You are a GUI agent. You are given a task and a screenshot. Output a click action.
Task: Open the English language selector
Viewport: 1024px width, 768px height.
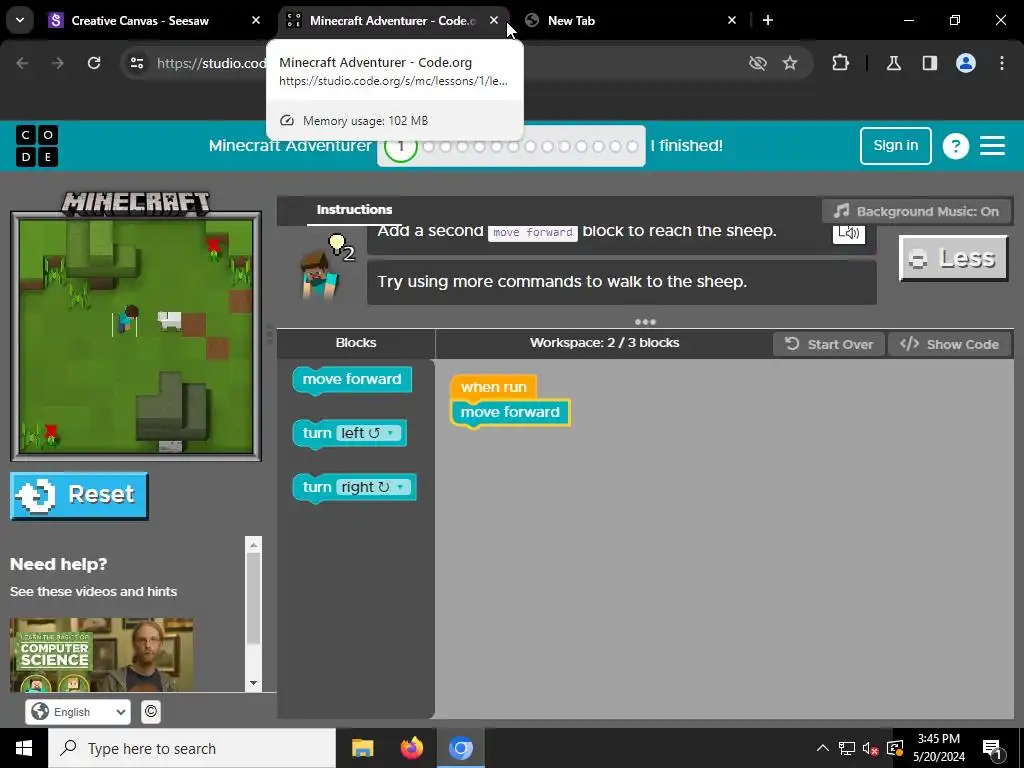[78, 711]
